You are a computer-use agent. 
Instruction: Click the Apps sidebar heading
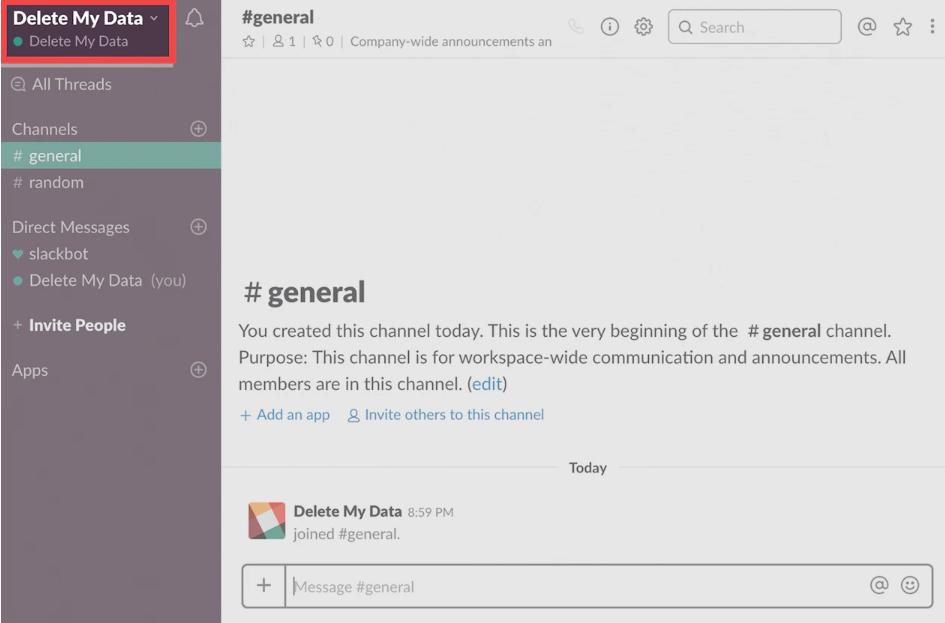[30, 370]
